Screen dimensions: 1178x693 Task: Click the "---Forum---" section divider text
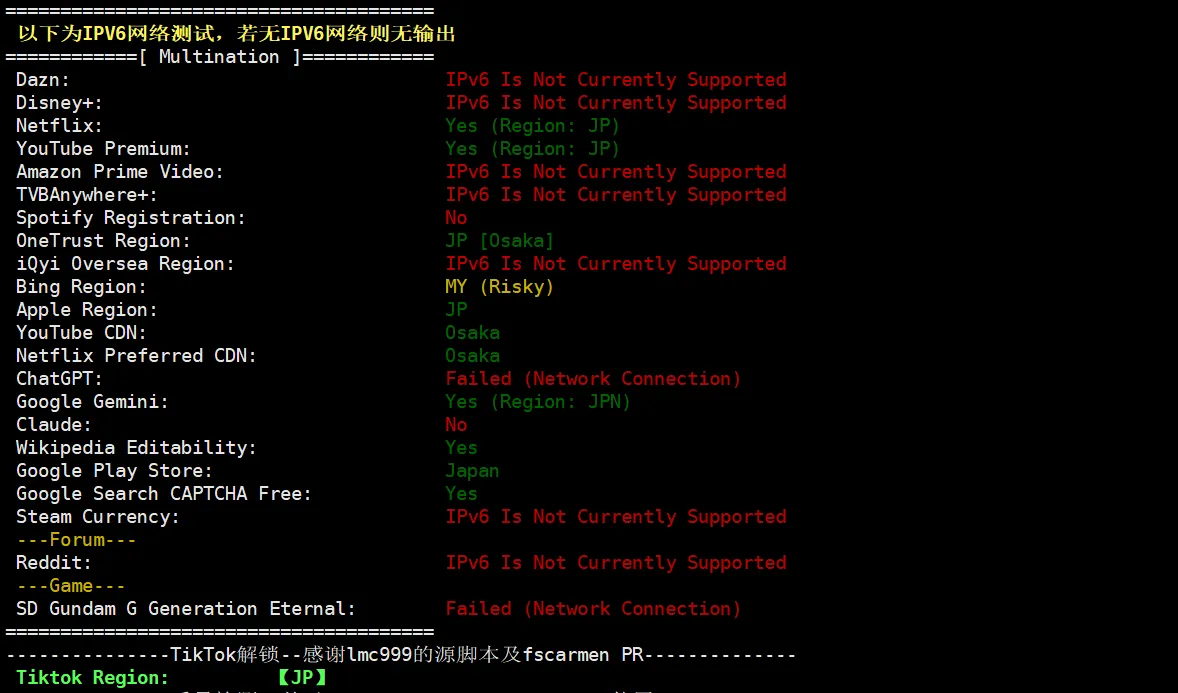[76, 540]
